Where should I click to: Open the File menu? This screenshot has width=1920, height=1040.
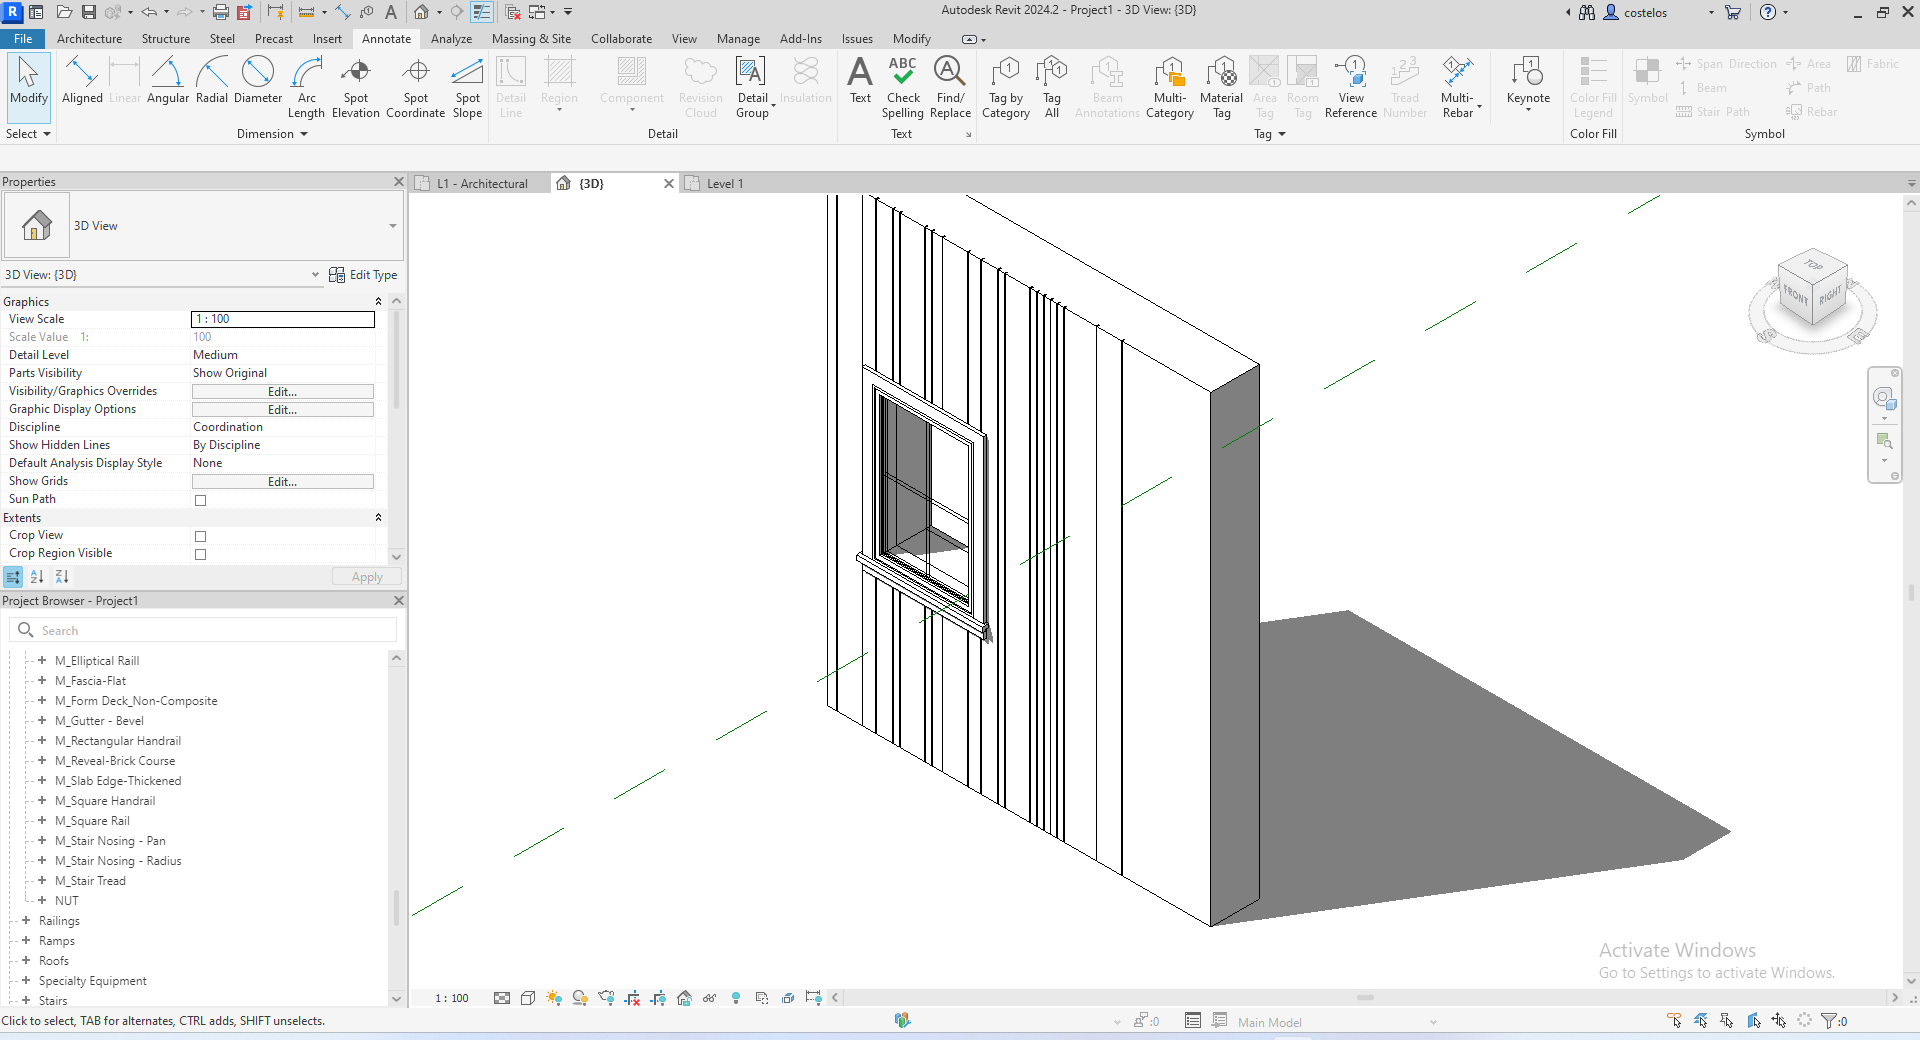pyautogui.click(x=23, y=39)
